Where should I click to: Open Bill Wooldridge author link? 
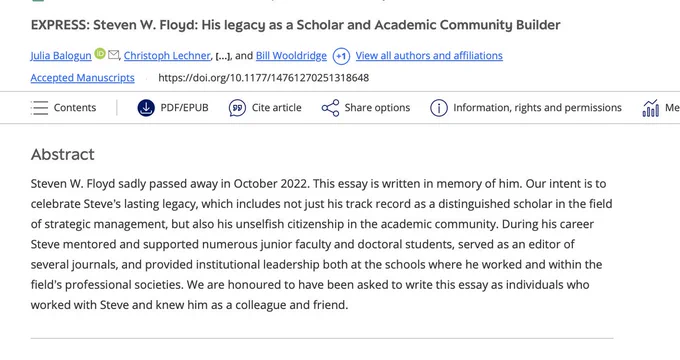pyautogui.click(x=291, y=56)
